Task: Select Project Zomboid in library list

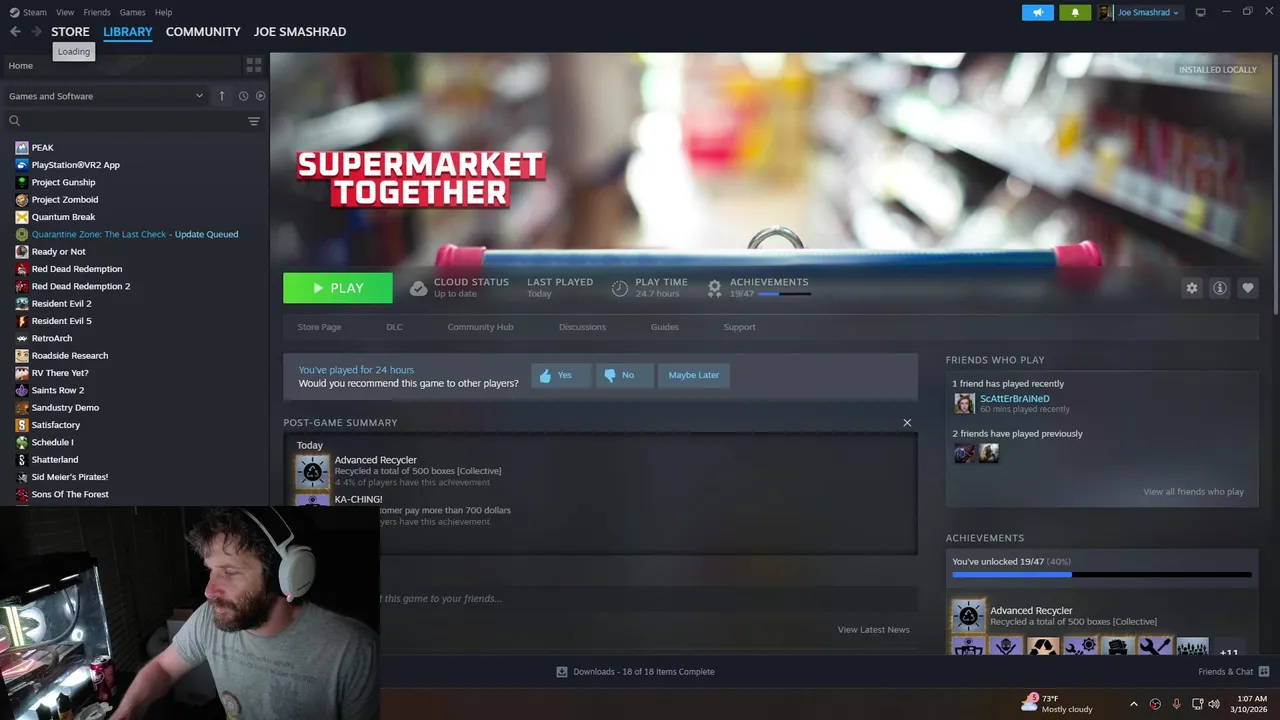Action: pos(65,199)
